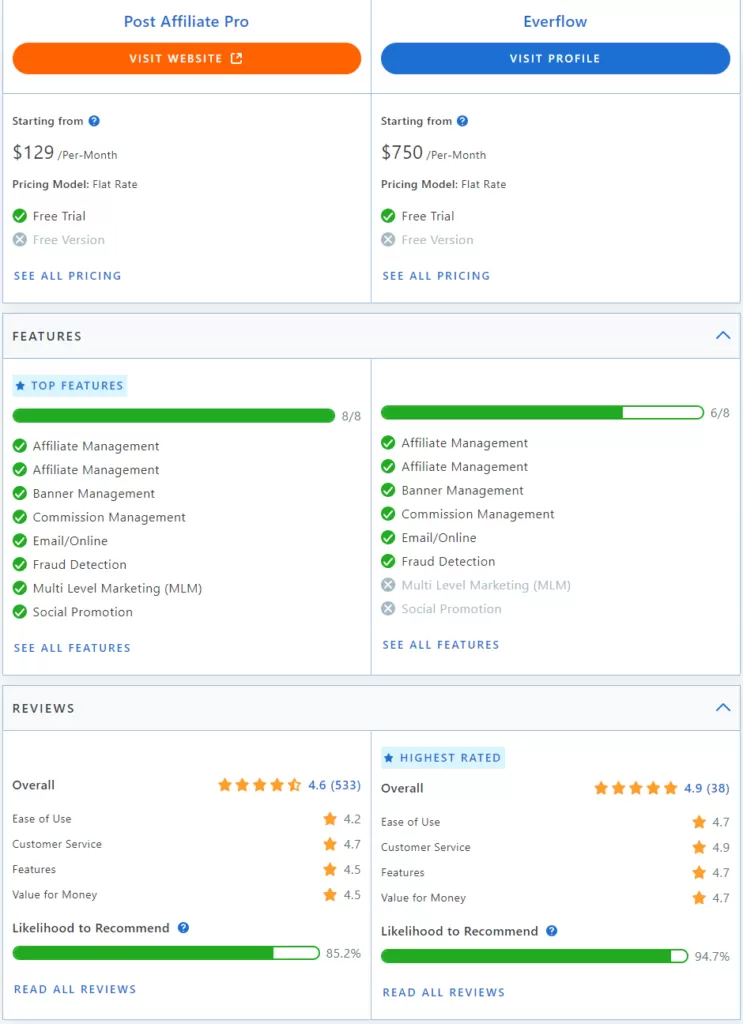Click Everflow's unavailable Social Promotion mark
Image resolution: width=743 pixels, height=1024 pixels.
(388, 609)
